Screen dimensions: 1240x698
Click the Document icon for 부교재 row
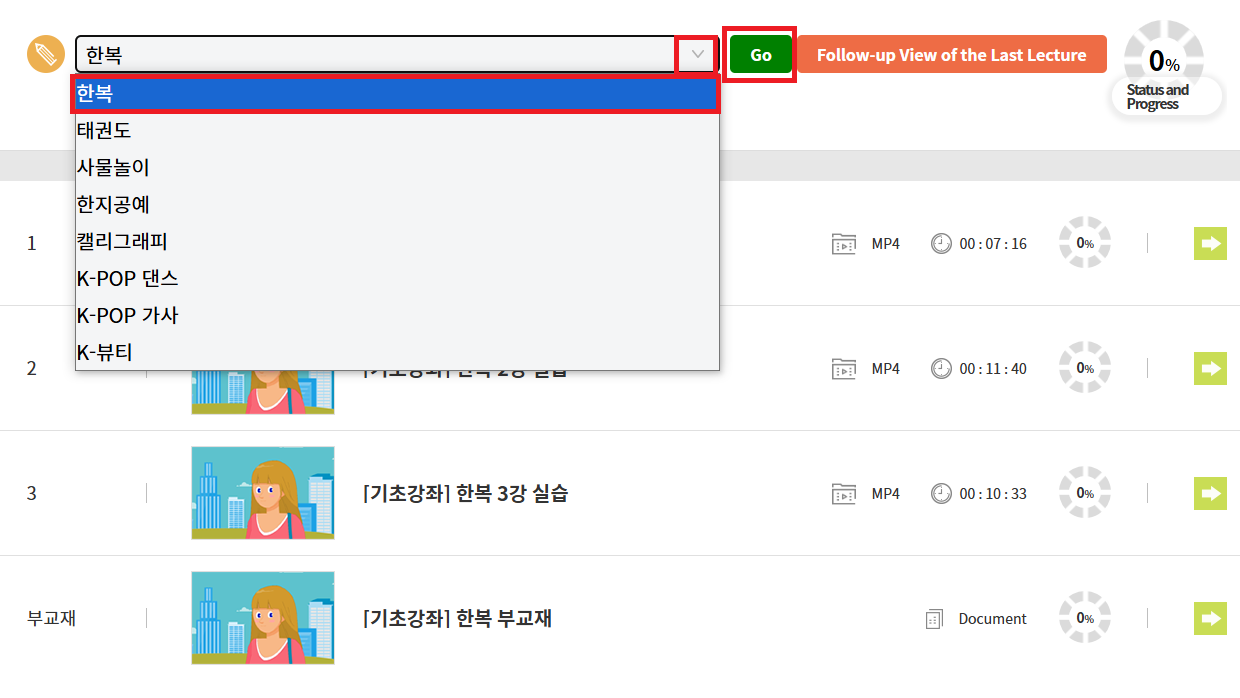(x=935, y=619)
